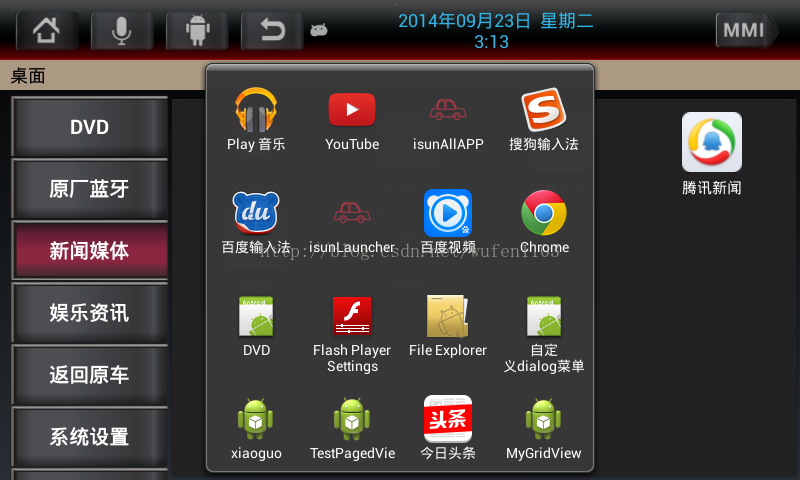Launch File Explorer
This screenshot has width=800, height=480.
point(448,326)
